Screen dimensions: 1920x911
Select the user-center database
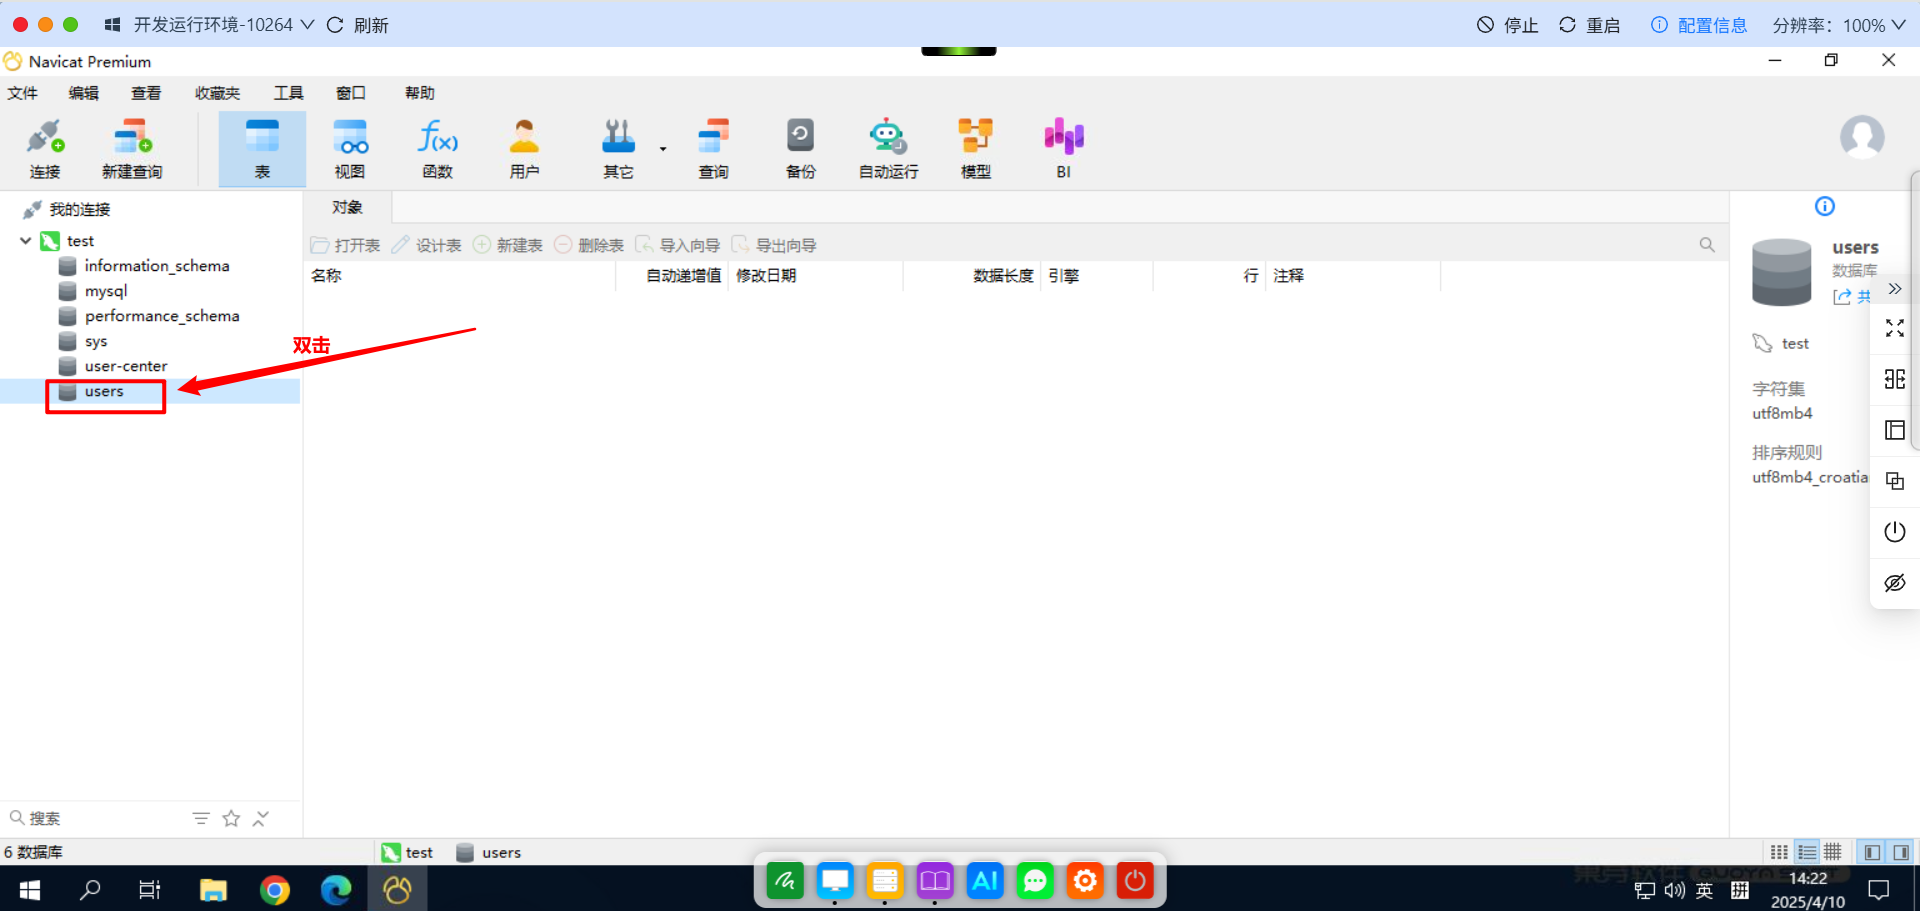pyautogui.click(x=126, y=366)
